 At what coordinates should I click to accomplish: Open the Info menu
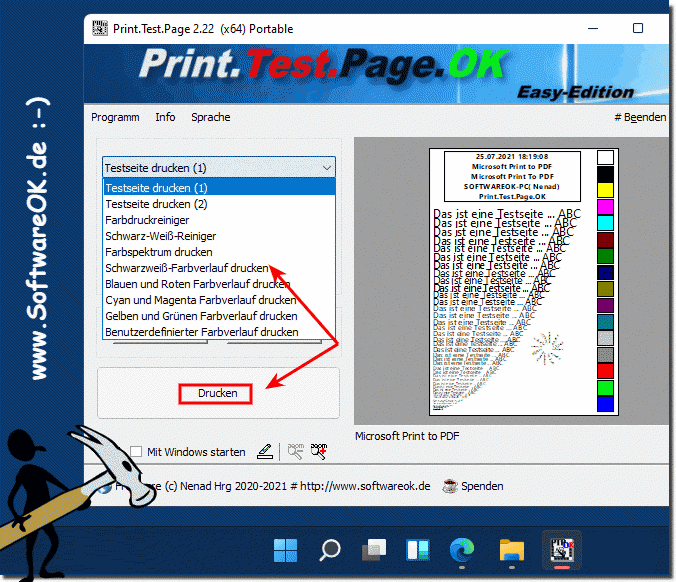tap(165, 117)
